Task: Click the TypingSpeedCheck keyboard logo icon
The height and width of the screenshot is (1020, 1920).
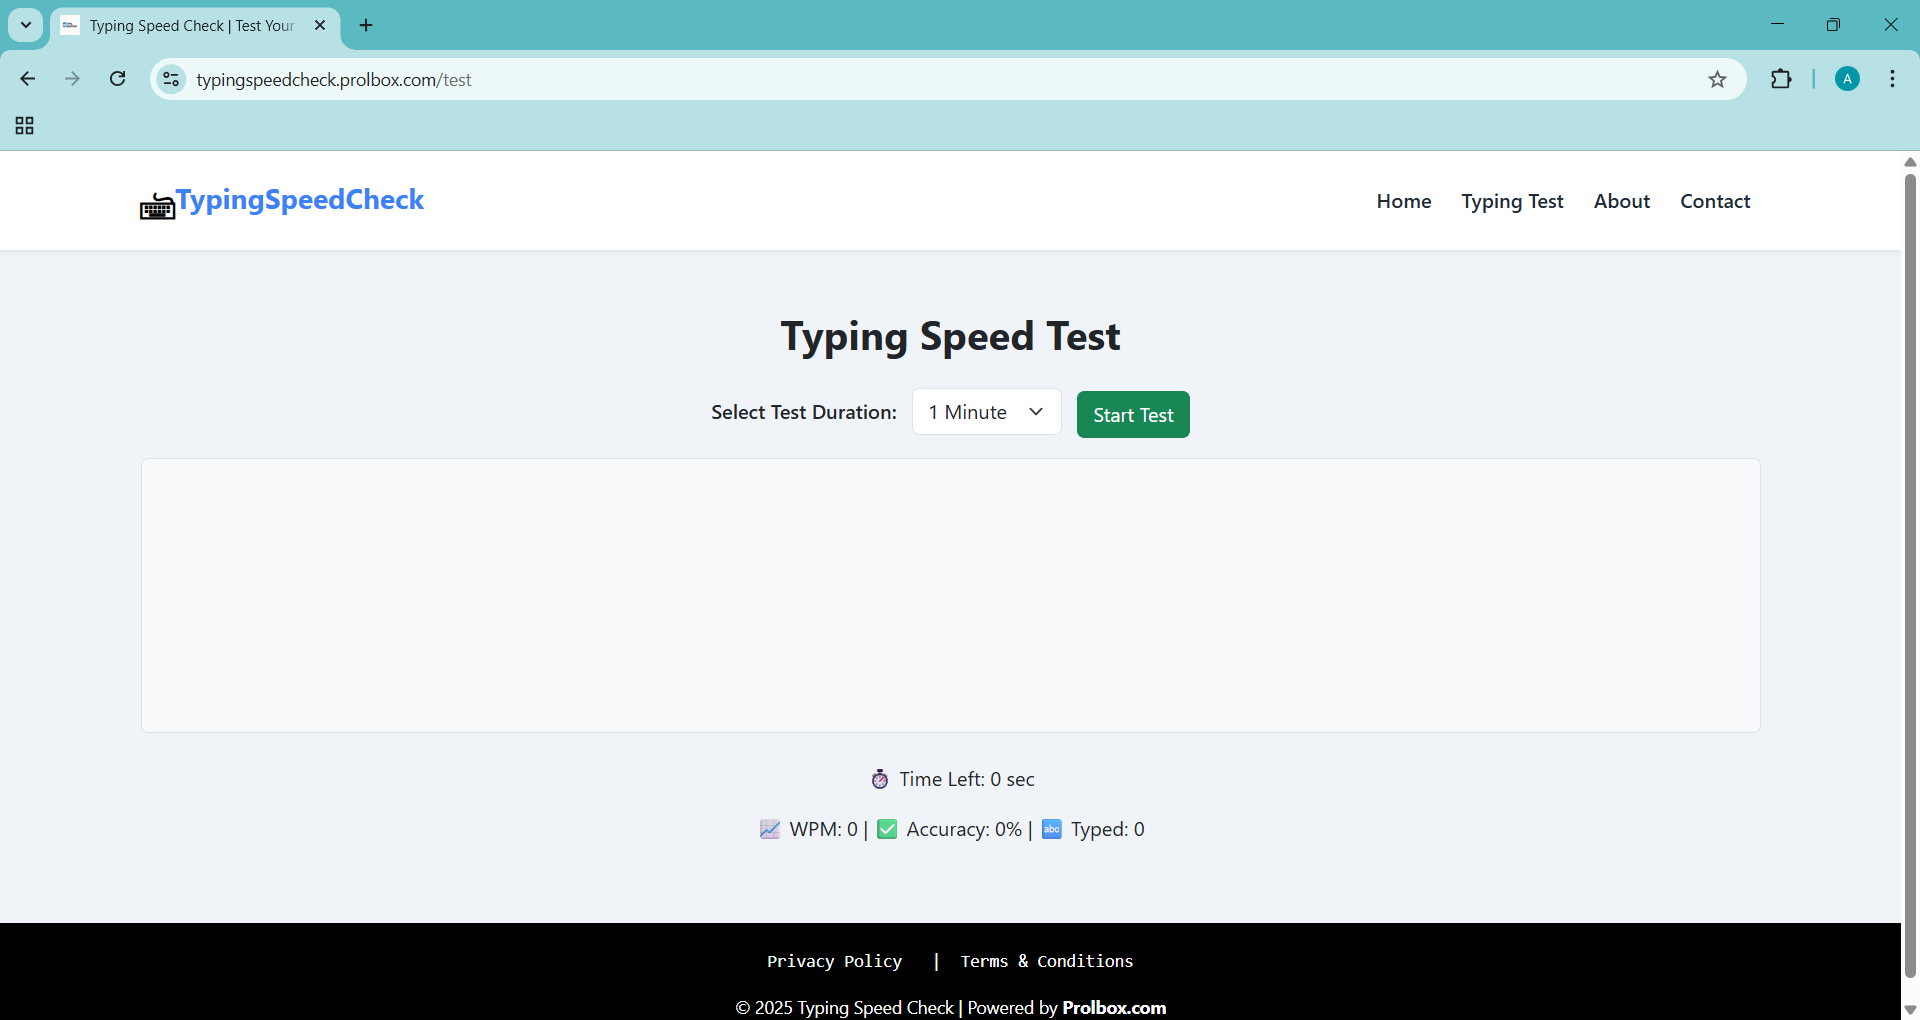Action: (x=157, y=206)
